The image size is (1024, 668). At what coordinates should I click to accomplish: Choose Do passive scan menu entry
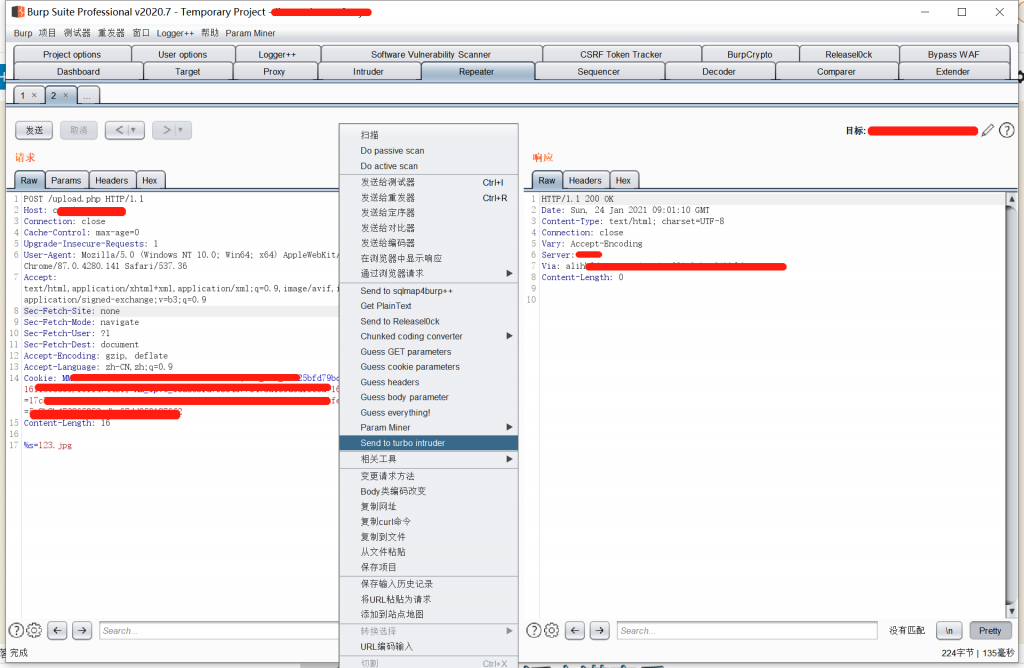tap(429, 150)
